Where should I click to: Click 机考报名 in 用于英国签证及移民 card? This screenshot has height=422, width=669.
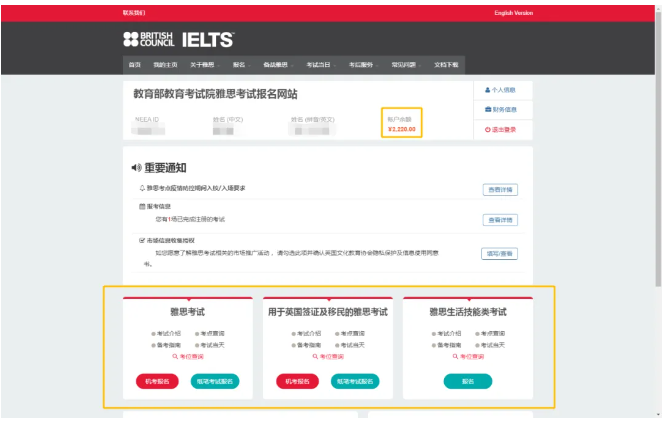297,381
